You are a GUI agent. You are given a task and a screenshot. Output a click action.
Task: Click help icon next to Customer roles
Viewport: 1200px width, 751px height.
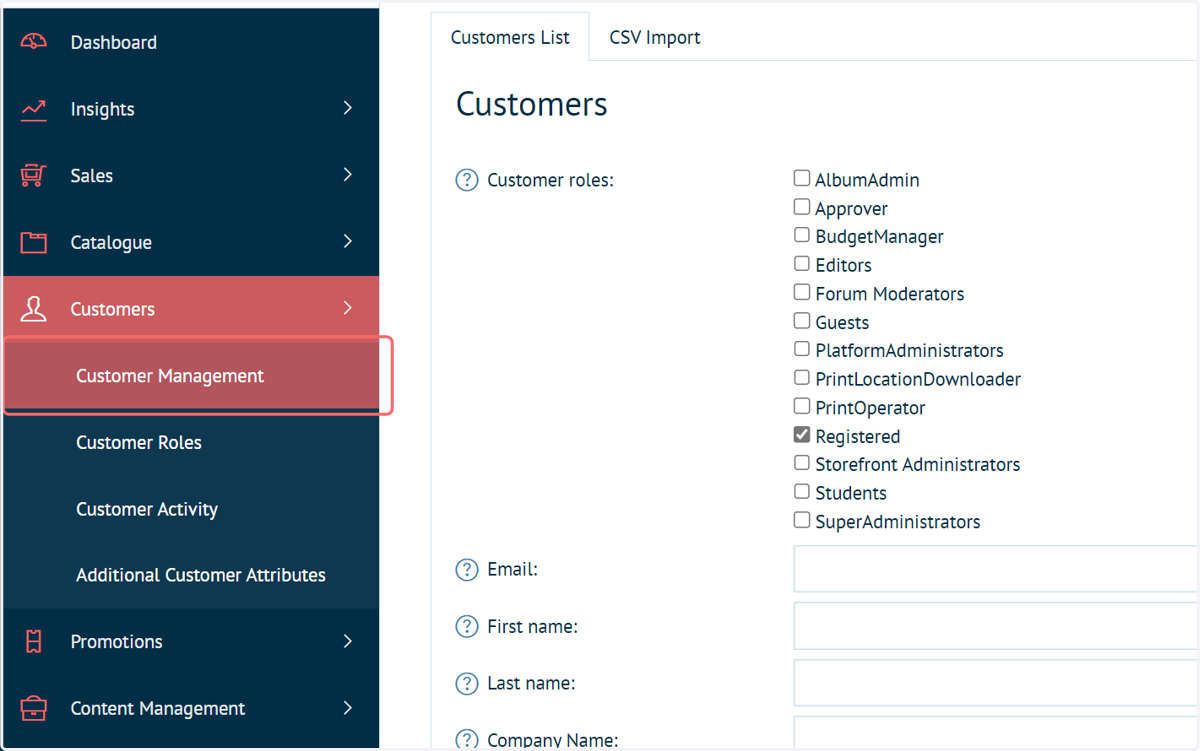[x=467, y=180]
